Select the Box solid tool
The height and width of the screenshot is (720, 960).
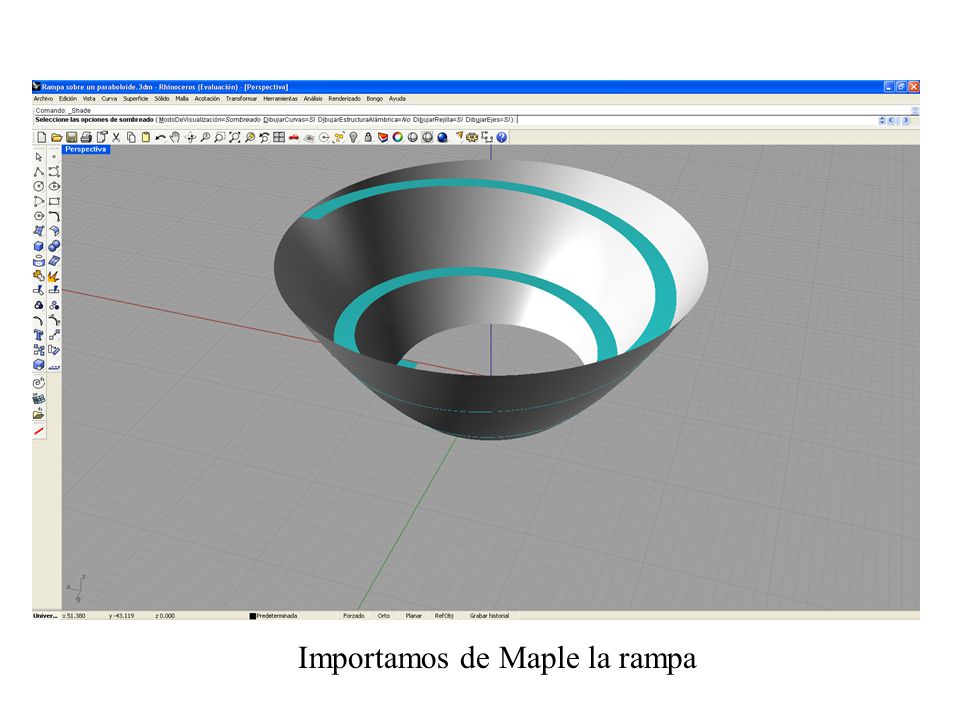39,246
